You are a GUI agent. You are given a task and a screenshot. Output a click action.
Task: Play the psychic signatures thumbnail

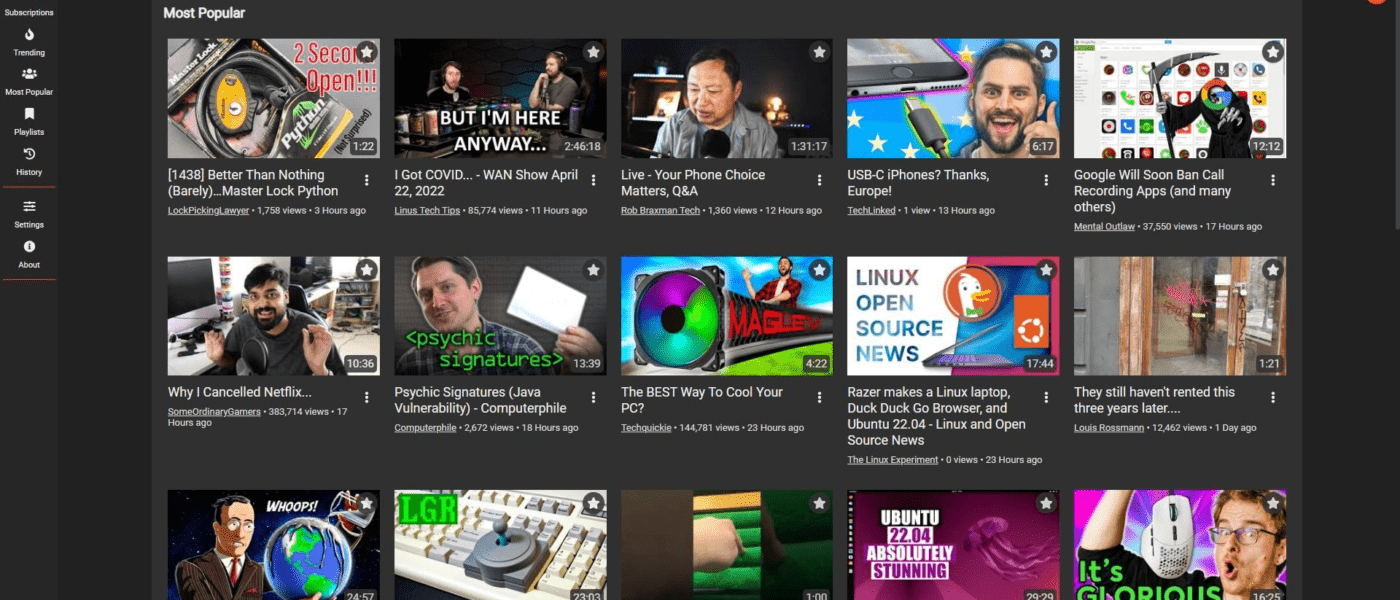(x=500, y=316)
